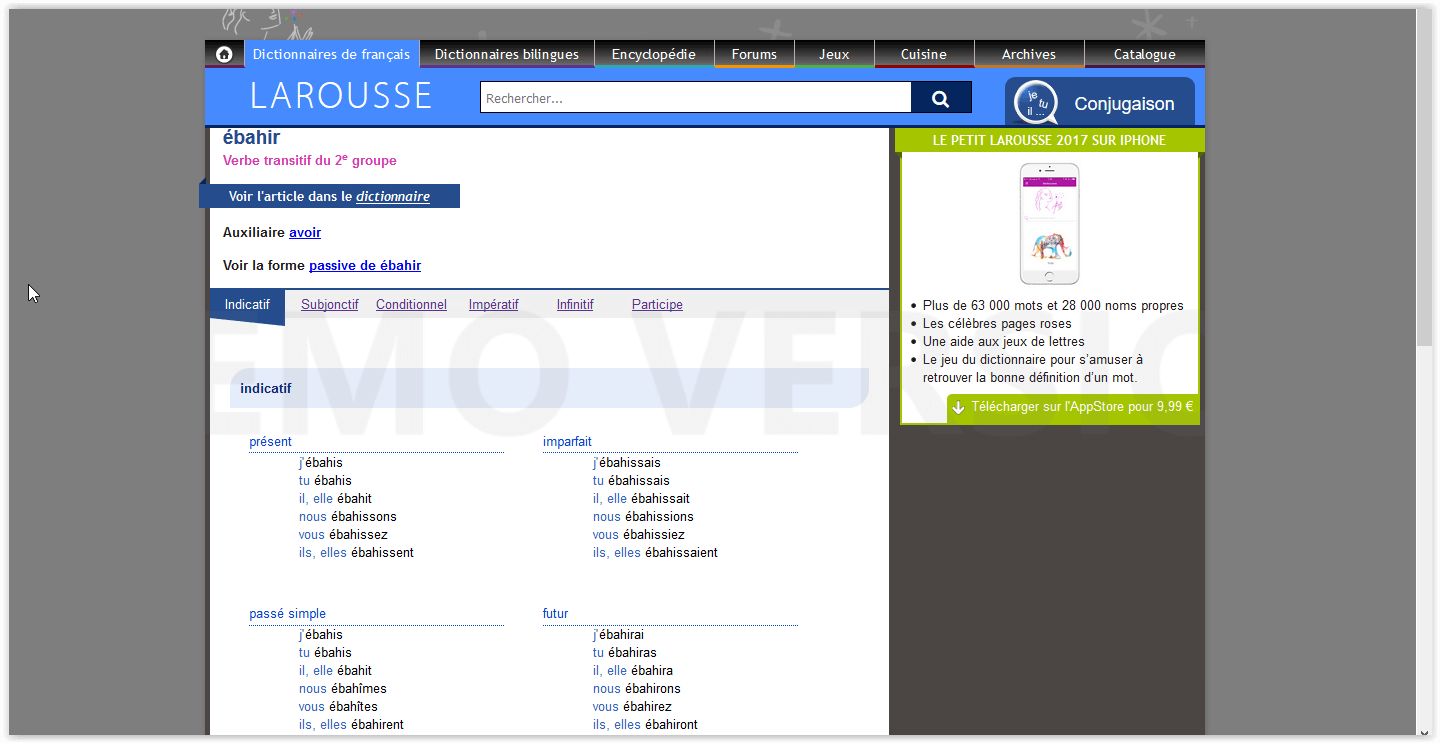Click the download arrow on AppStore button
The image size is (1440, 743).
pyautogui.click(x=958, y=408)
